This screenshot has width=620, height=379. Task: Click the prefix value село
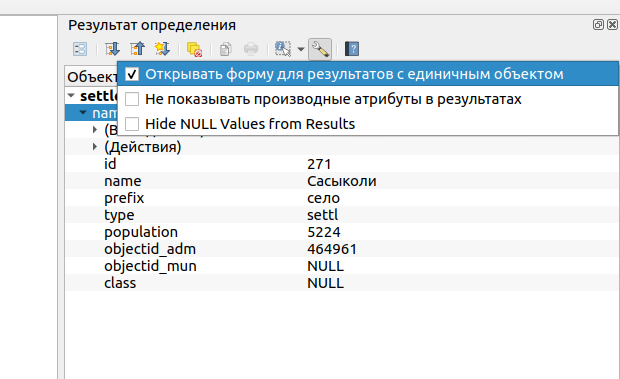click(323, 198)
